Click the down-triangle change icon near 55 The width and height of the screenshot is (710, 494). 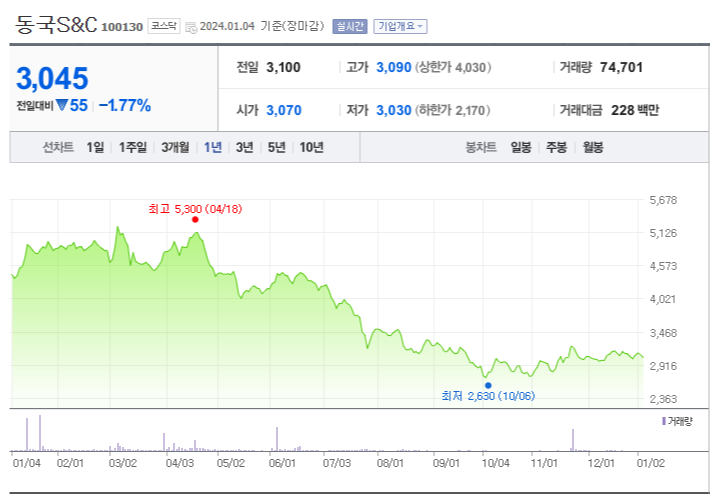click(x=62, y=106)
